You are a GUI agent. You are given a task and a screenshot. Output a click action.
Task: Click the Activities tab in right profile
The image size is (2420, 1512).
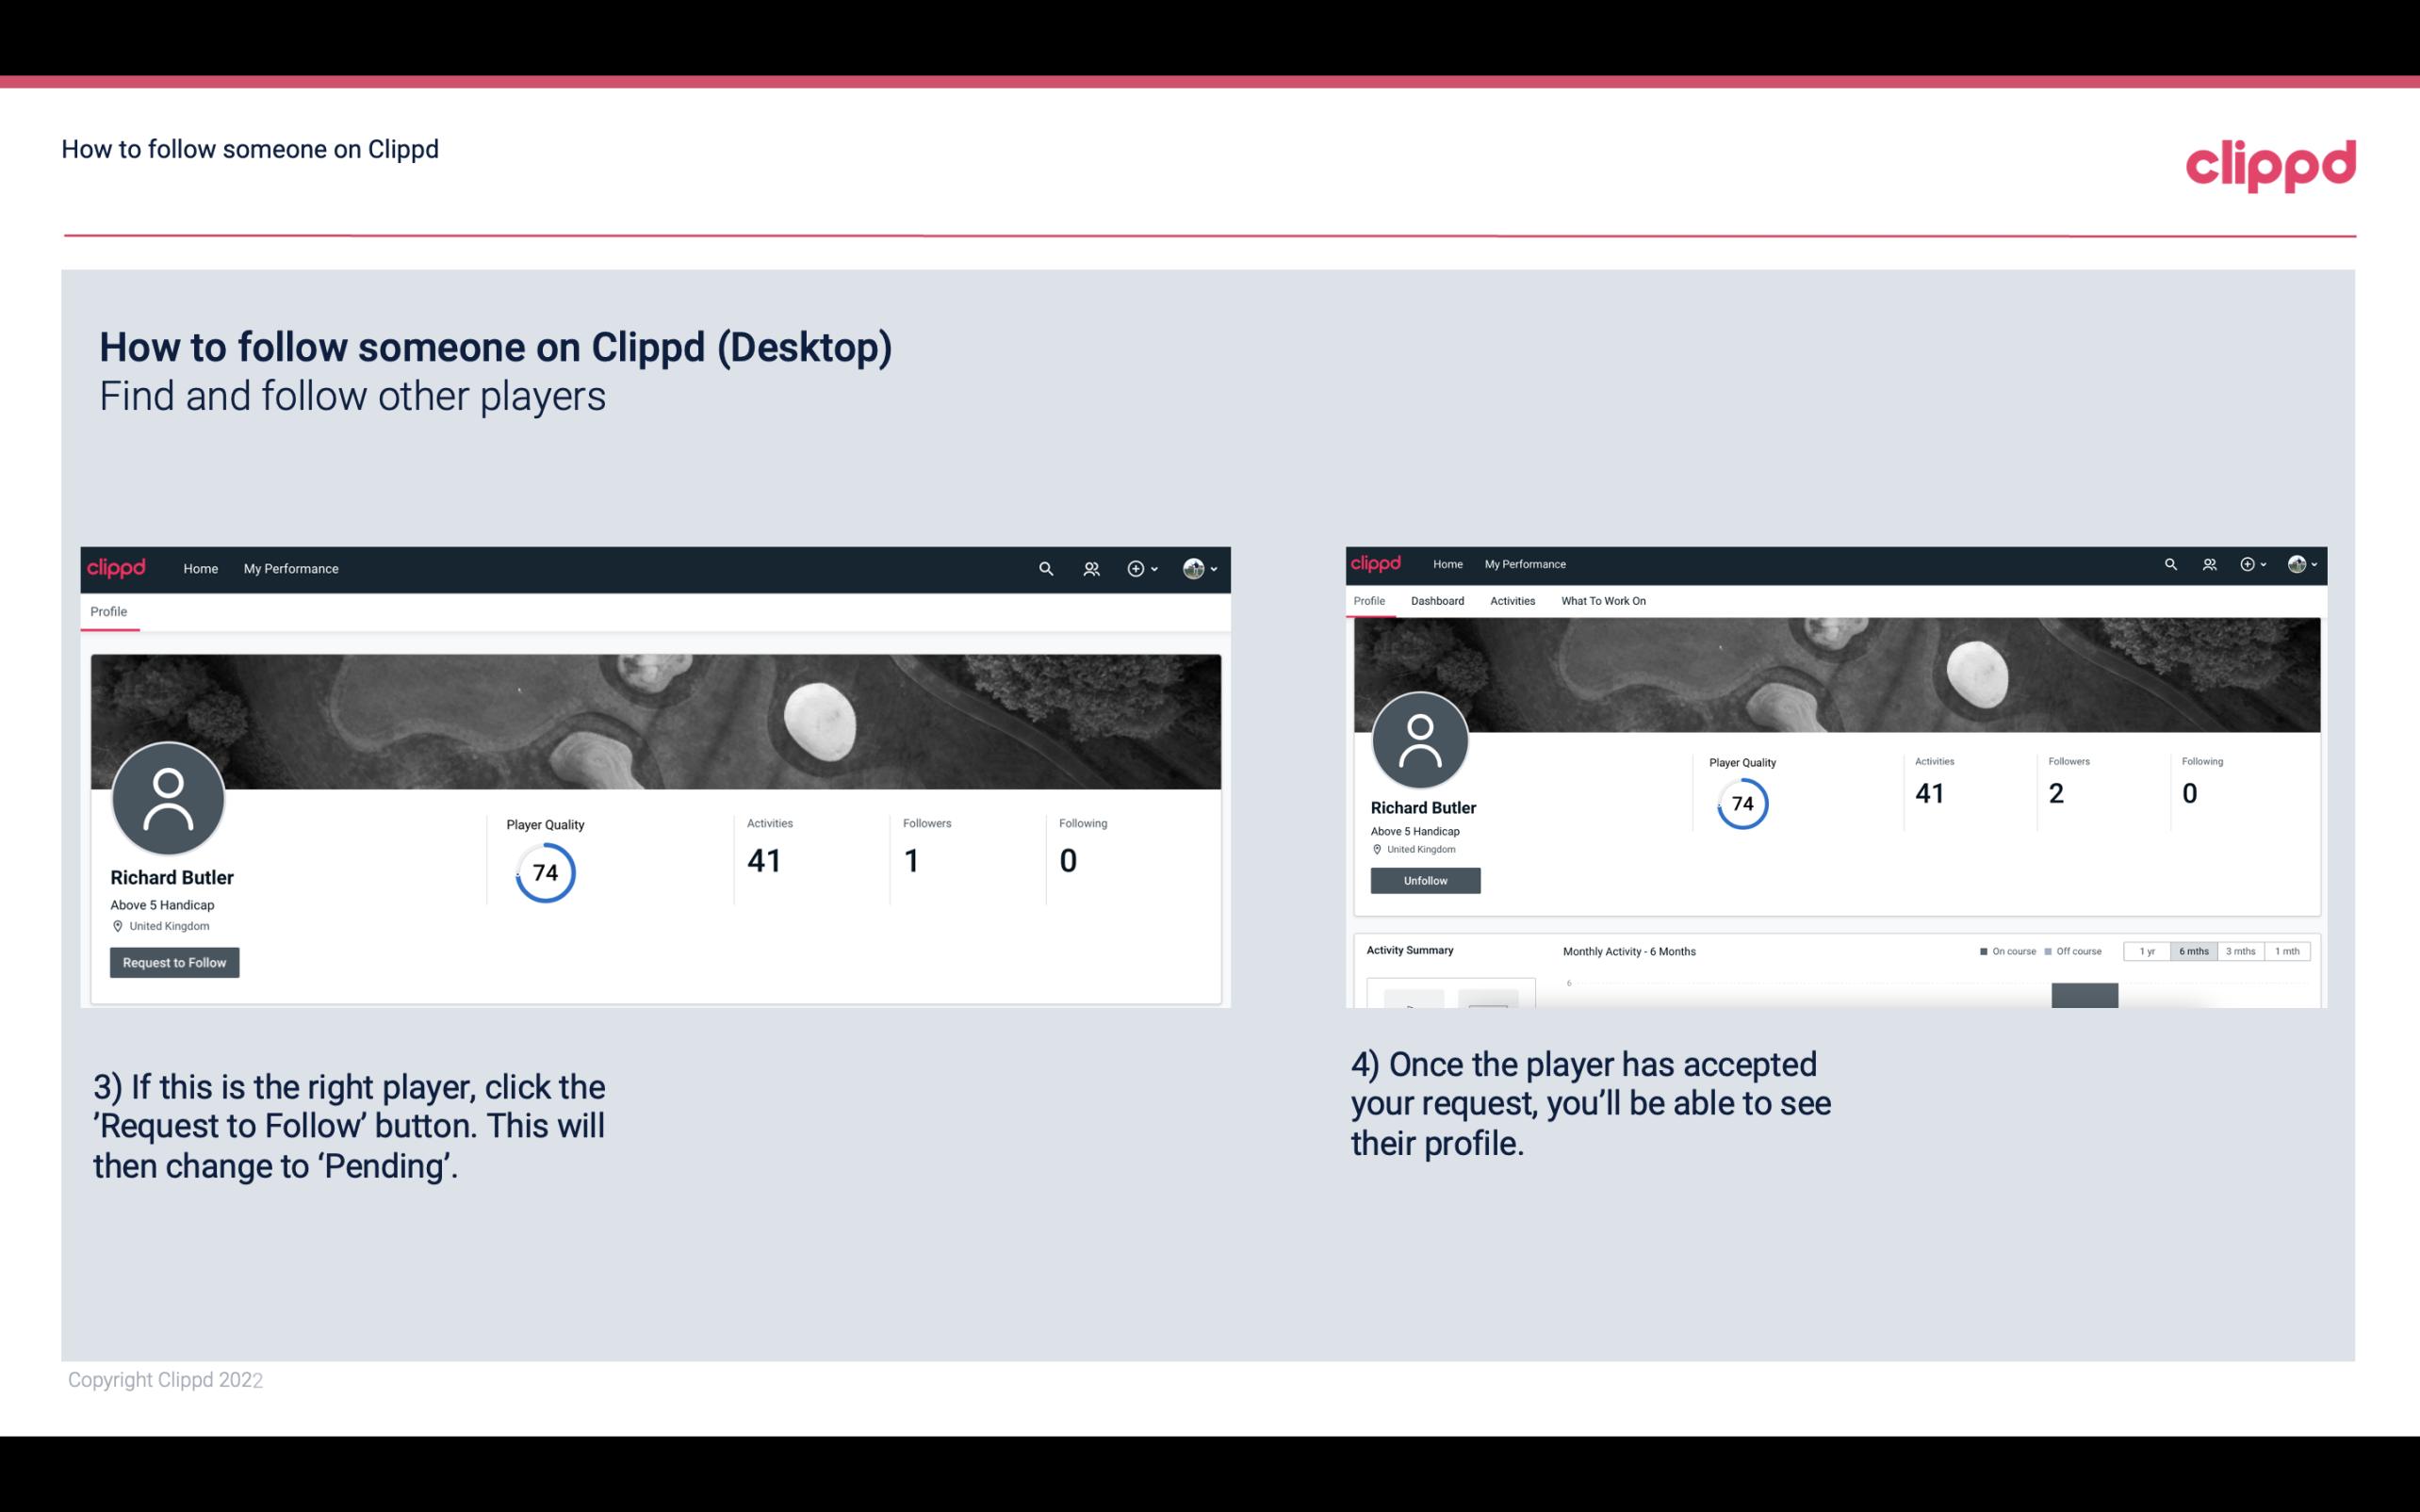pos(1509,601)
